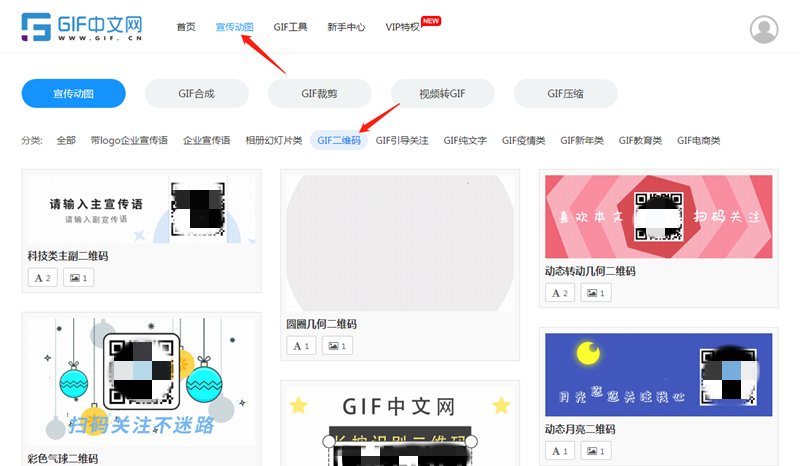The height and width of the screenshot is (466, 800).
Task: Click the 动态转动几何二维码 title text
Action: [x=590, y=271]
